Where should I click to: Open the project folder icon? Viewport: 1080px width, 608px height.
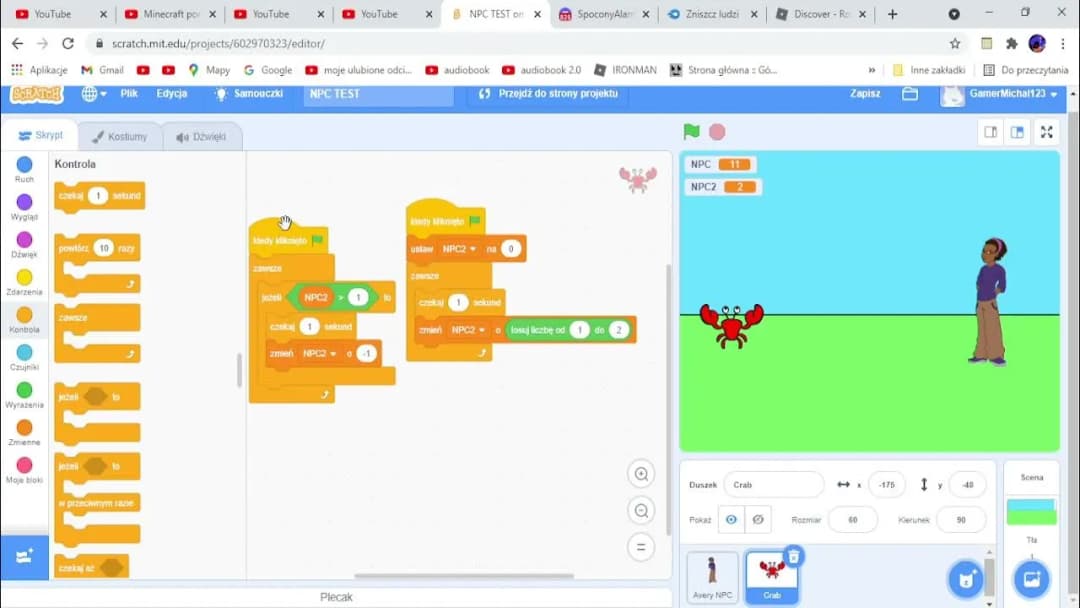coord(910,93)
